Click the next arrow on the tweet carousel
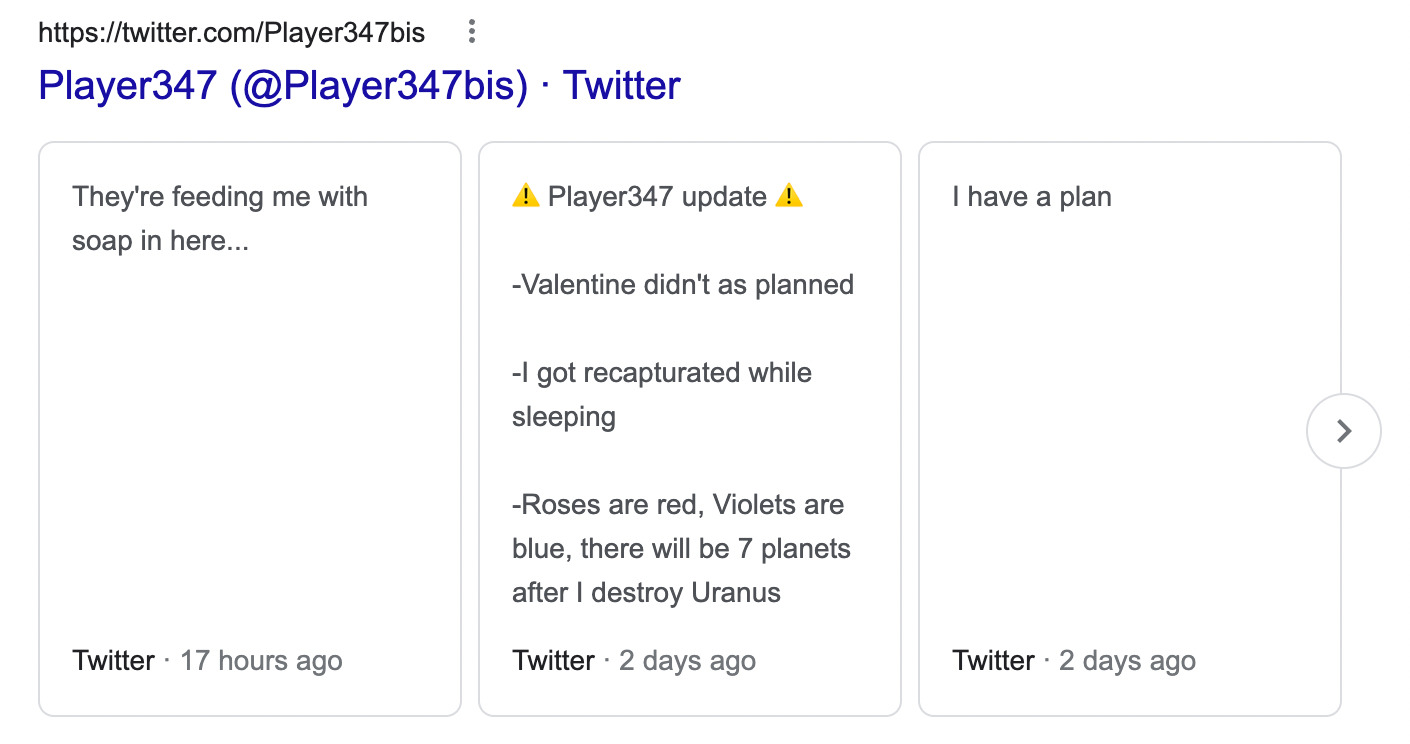 click(x=1343, y=431)
